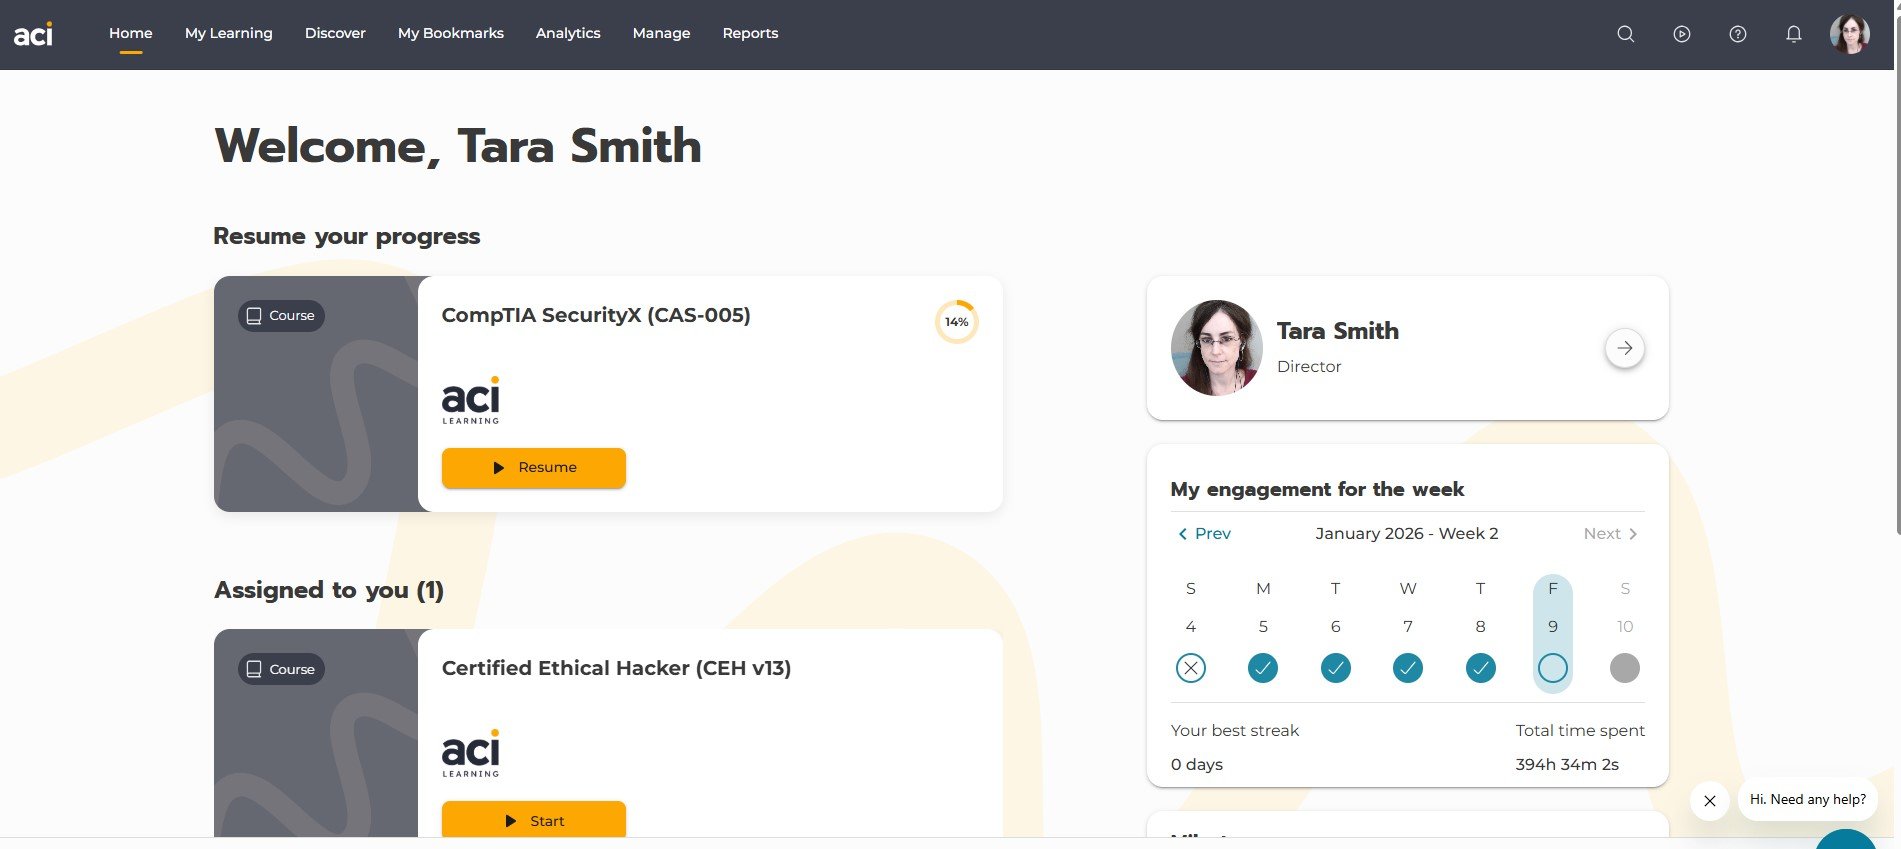This screenshot has height=849, width=1901.
Task: Click the ACI logo in the header
Action: point(33,34)
